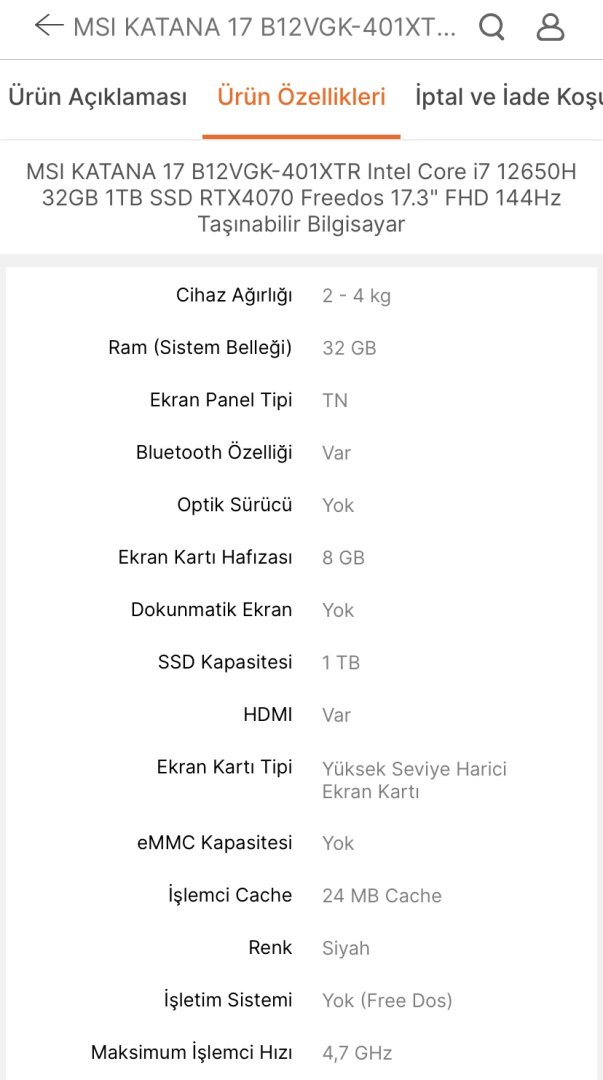Click the 1 TB SSD capacity value
The image size is (603, 1080).
tap(341, 662)
